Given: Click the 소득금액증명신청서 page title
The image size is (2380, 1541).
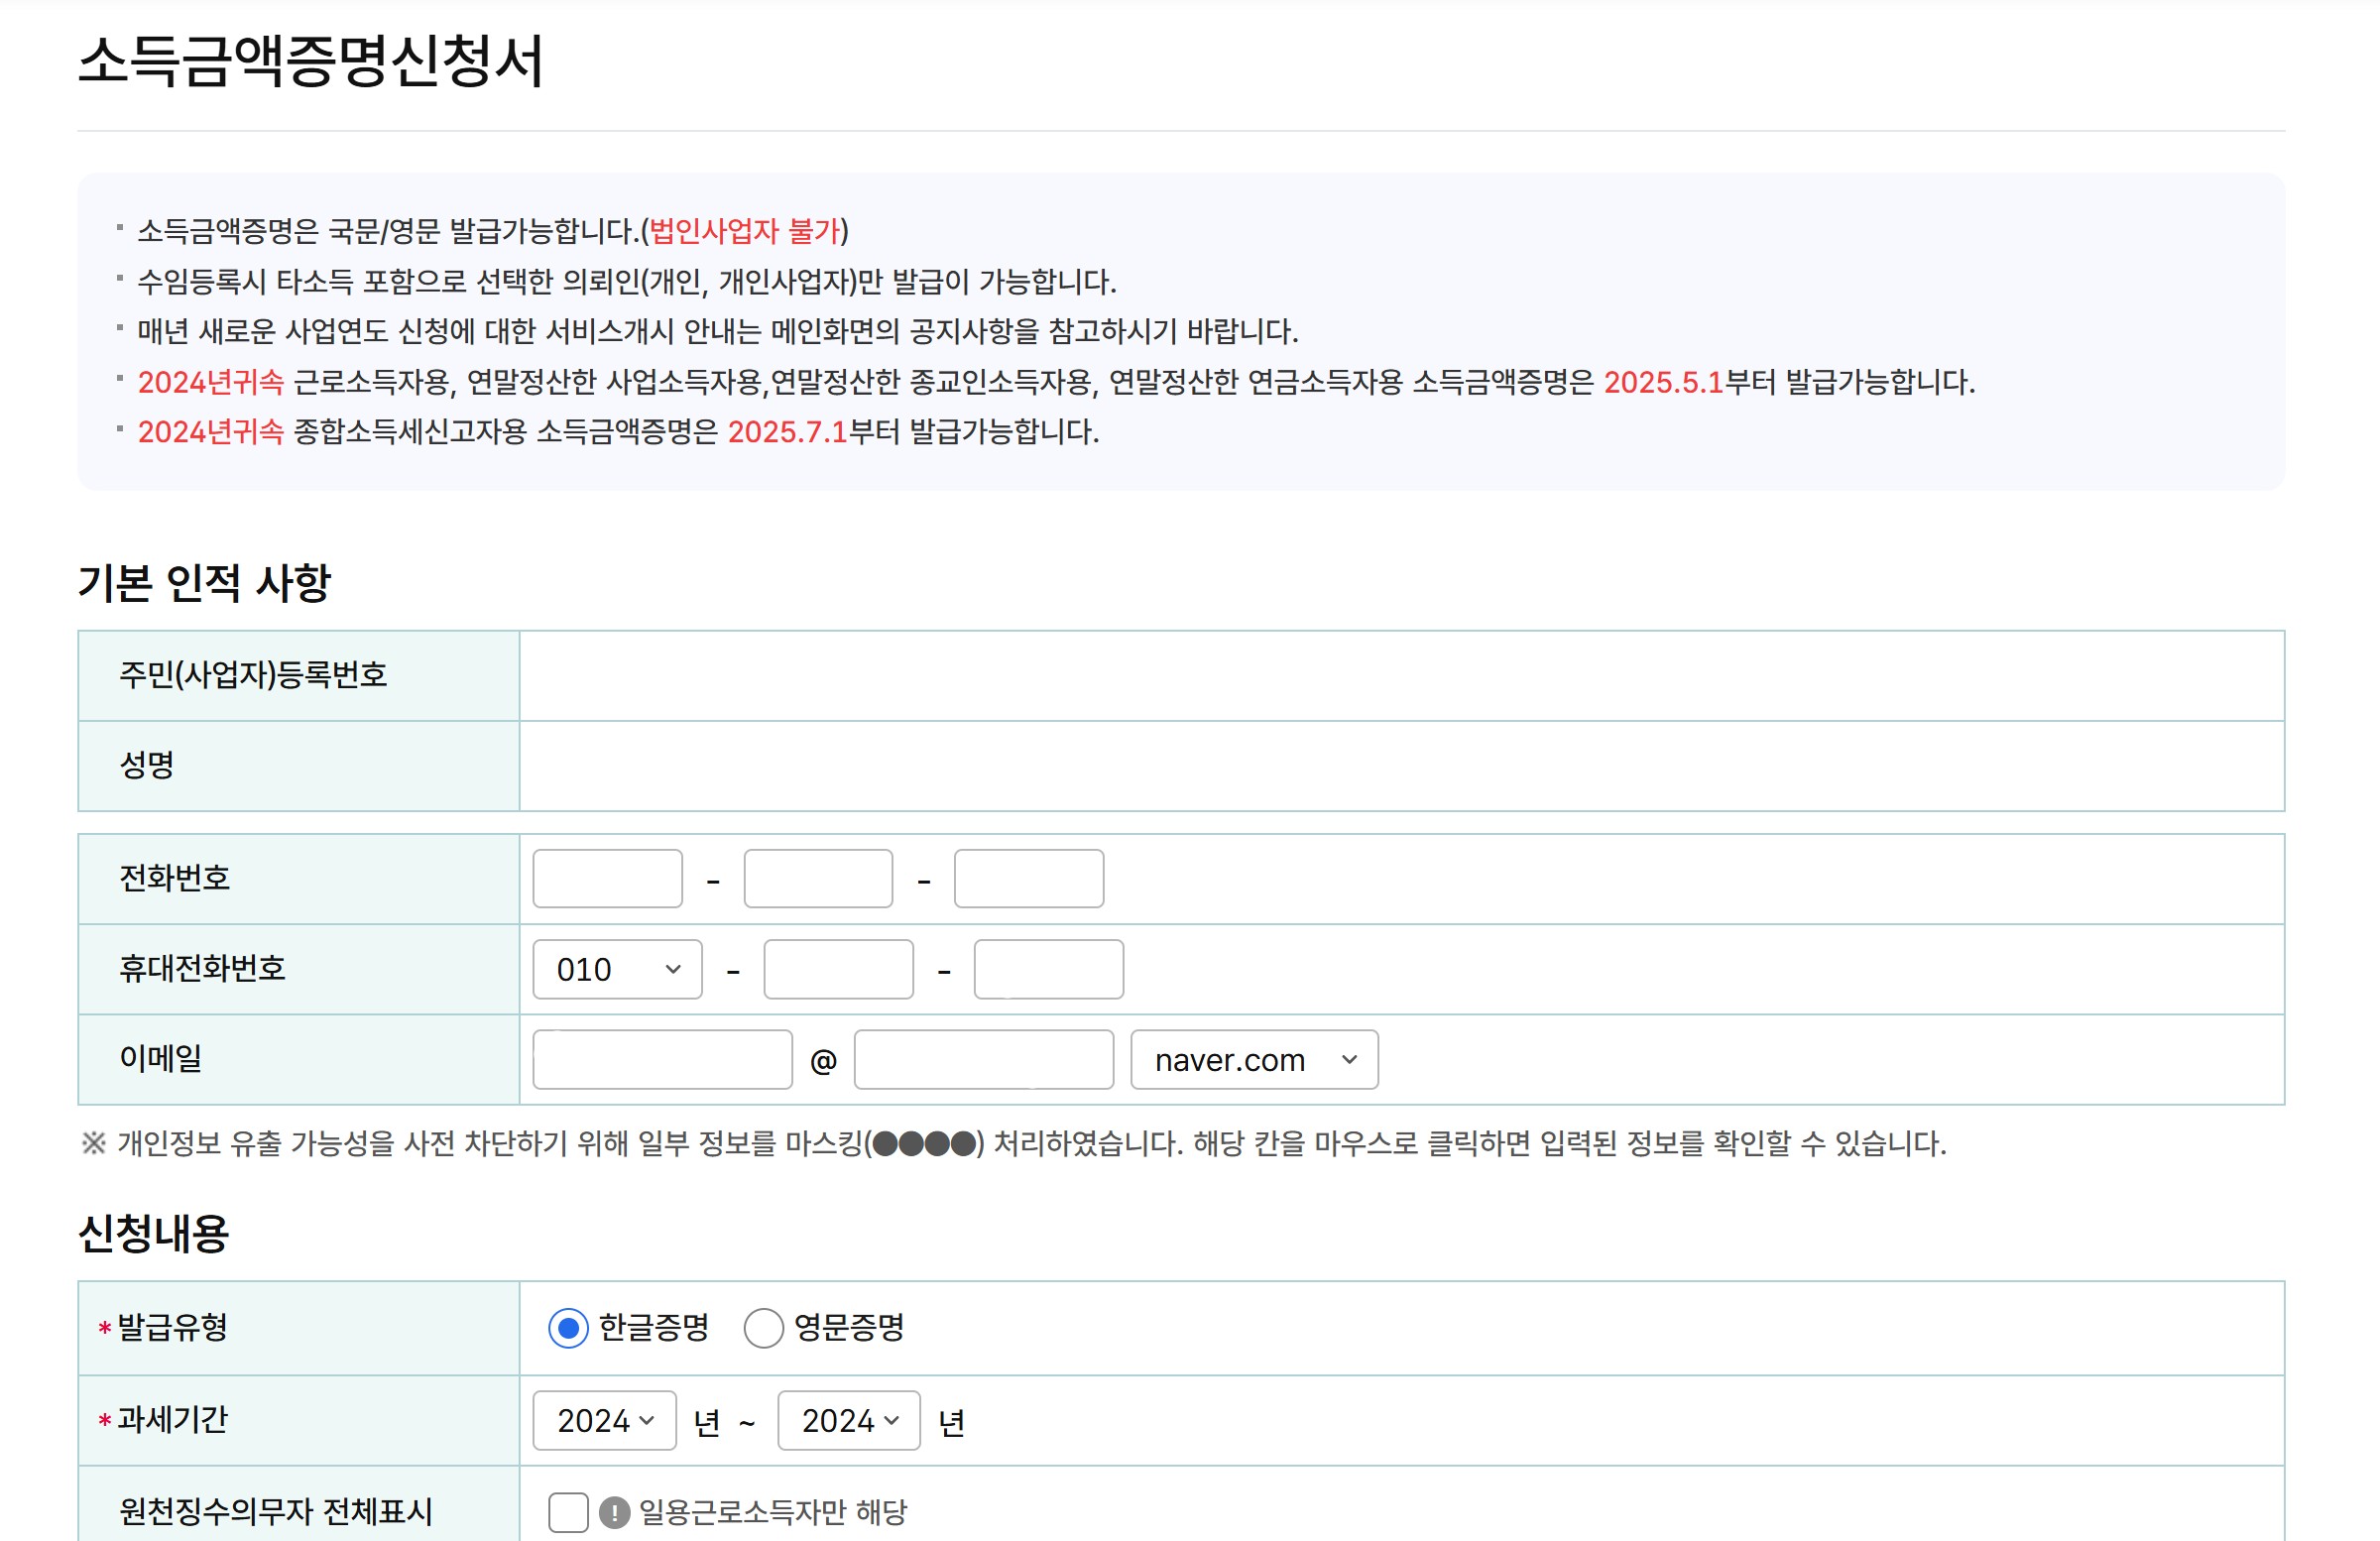Looking at the screenshot, I should [310, 62].
